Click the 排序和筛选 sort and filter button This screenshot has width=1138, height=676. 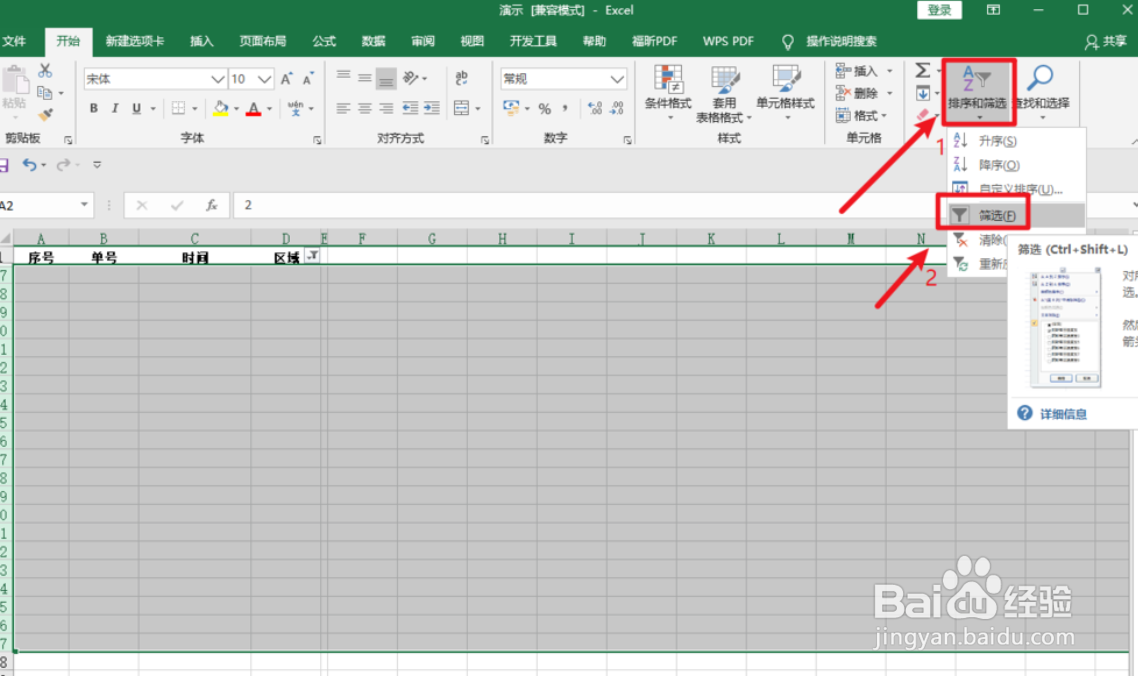pyautogui.click(x=978, y=92)
